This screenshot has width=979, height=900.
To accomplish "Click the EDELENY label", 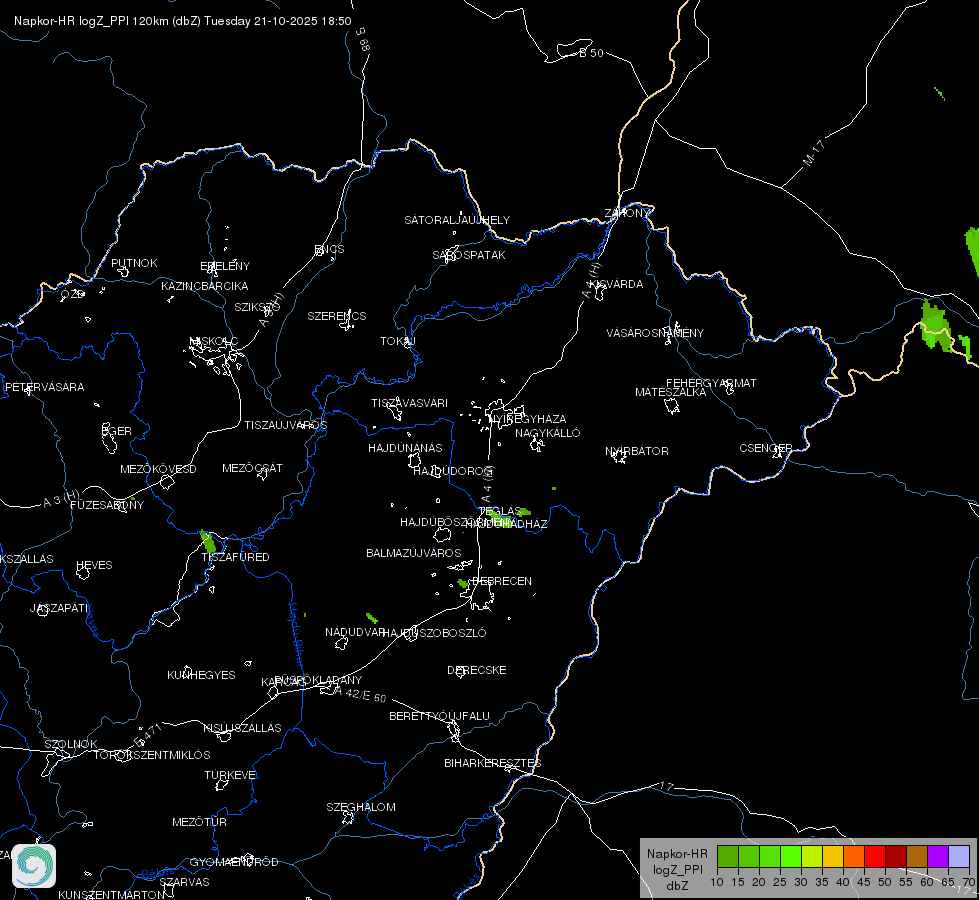I will 225,266.
